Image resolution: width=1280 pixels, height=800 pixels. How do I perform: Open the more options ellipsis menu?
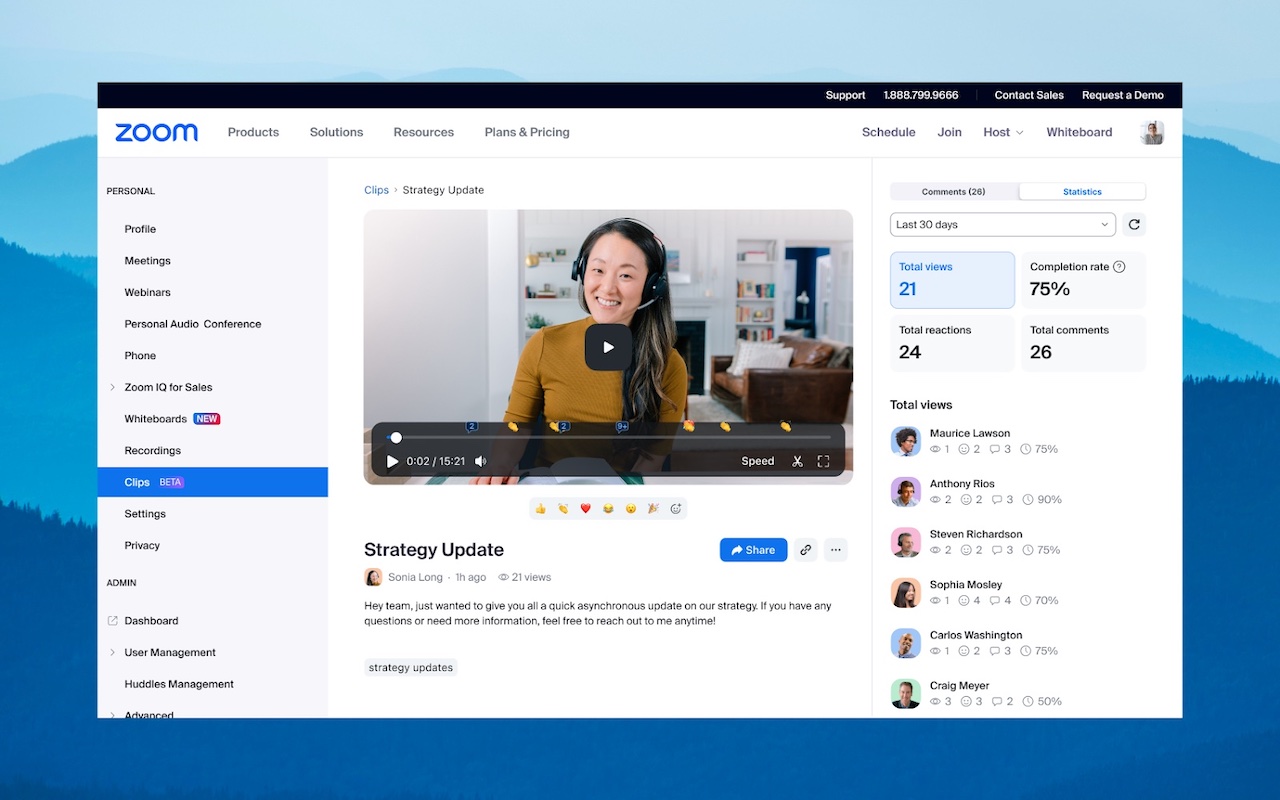pyautogui.click(x=836, y=550)
